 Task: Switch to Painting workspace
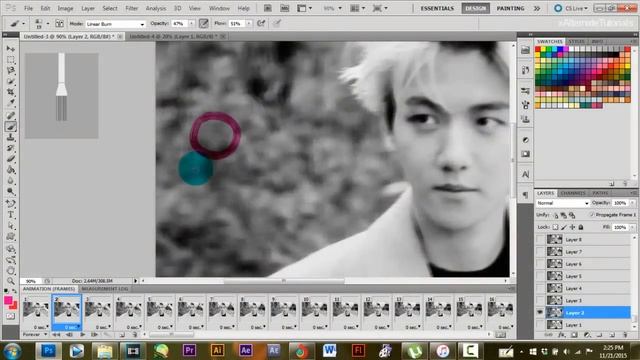510,8
